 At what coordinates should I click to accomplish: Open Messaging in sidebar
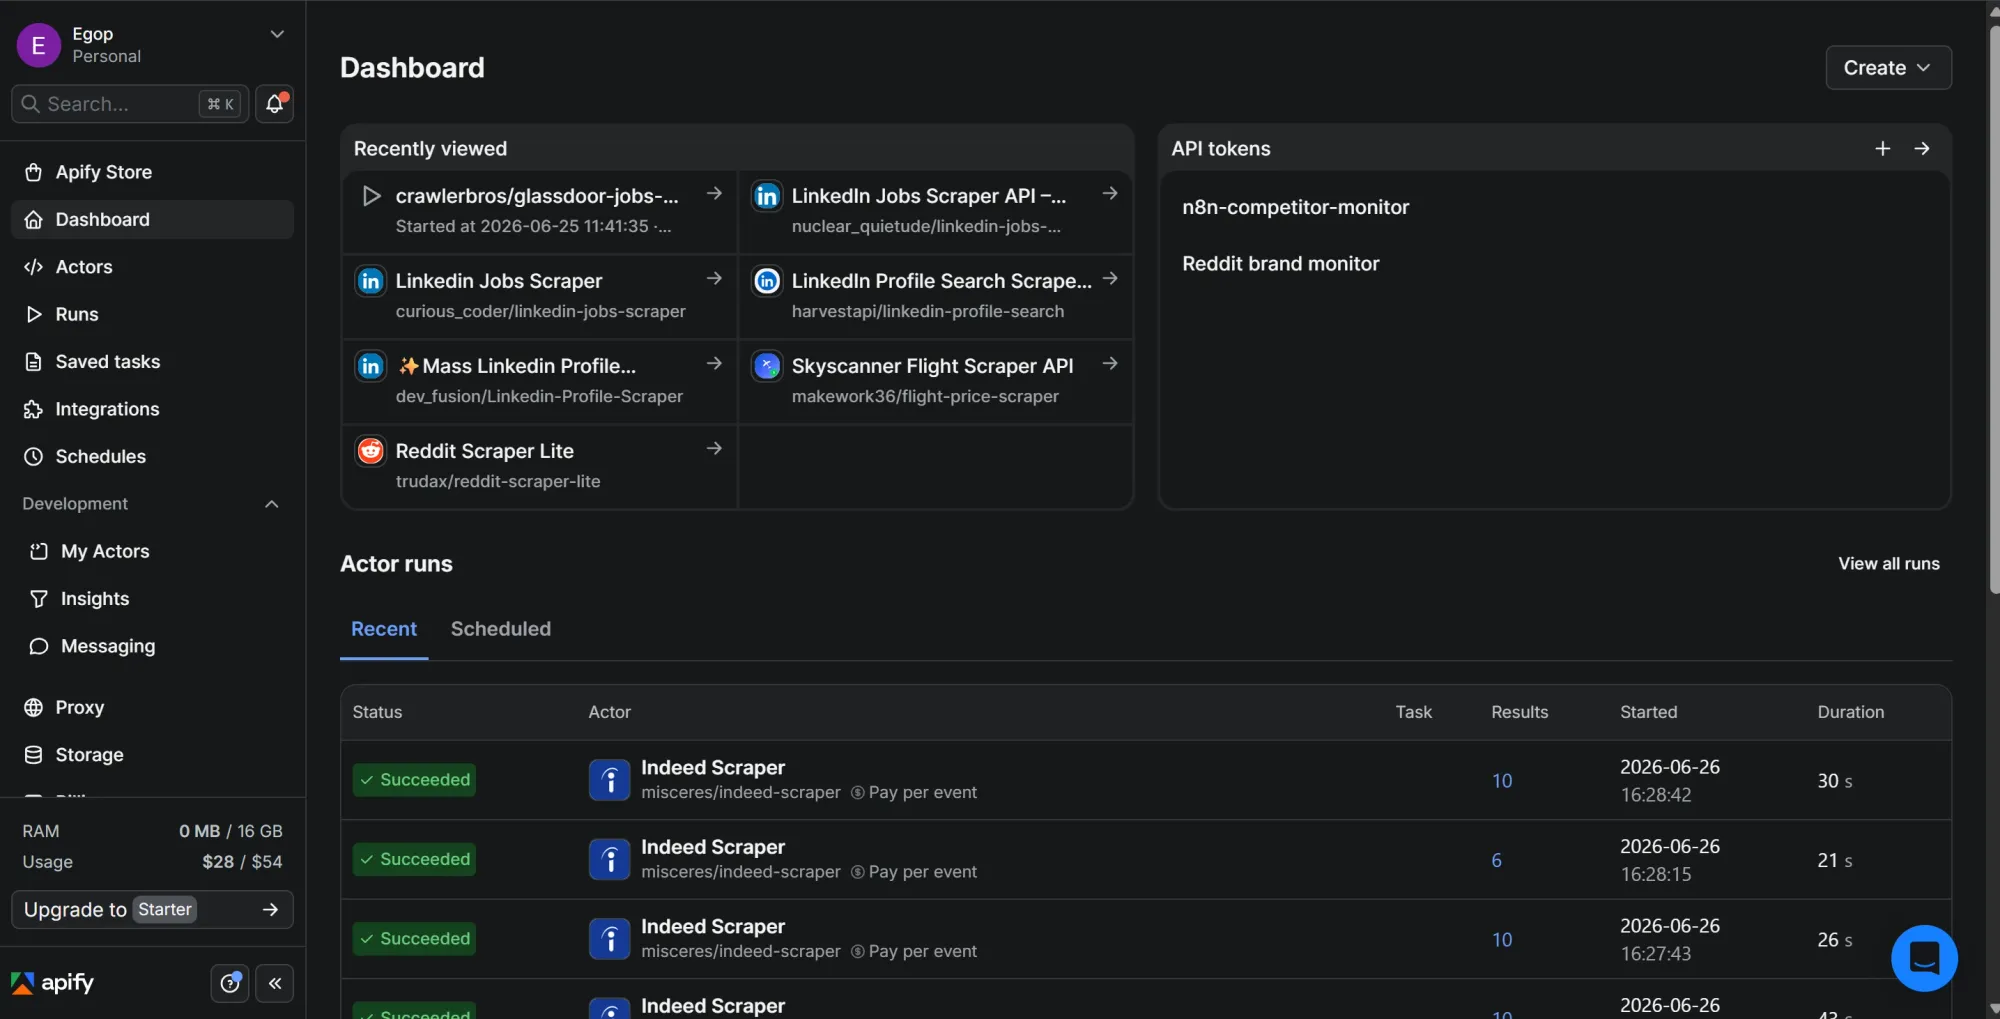click(152, 646)
